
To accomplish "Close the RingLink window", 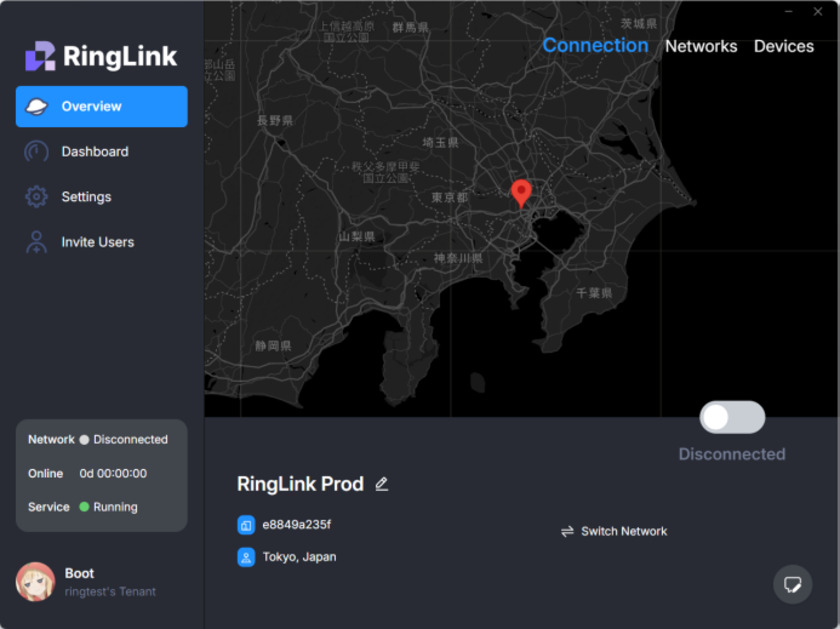I will tap(818, 11).
